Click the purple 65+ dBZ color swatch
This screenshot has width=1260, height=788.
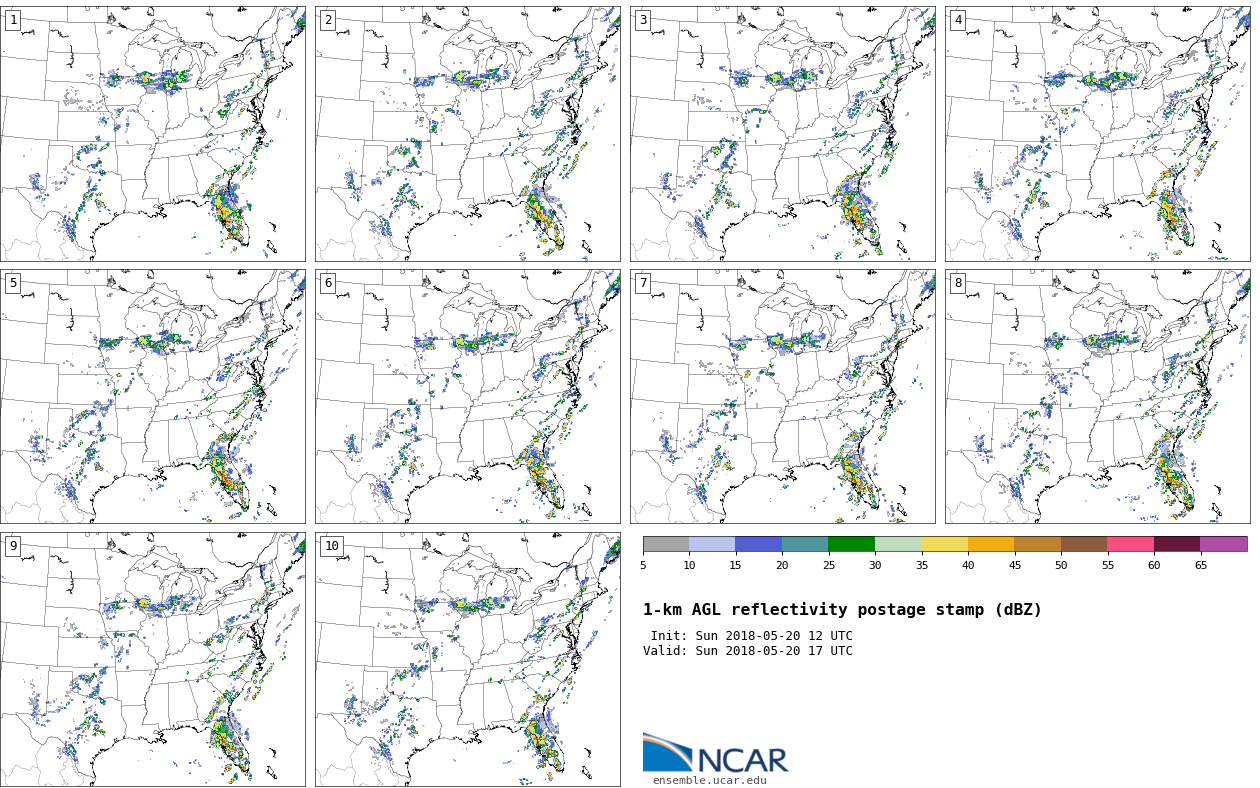click(1223, 544)
